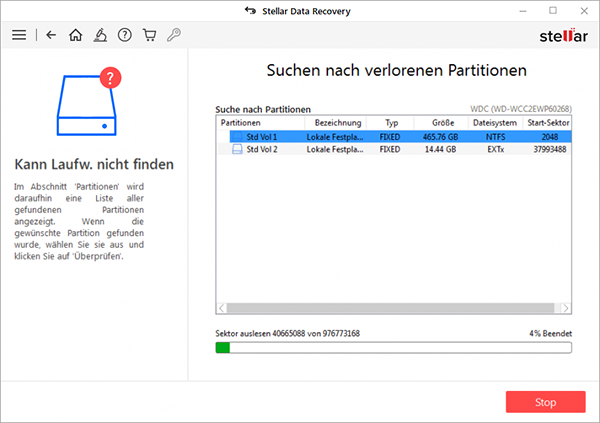The height and width of the screenshot is (423, 600).
Task: Close the Stellar Data Recovery window
Action: [x=584, y=11]
